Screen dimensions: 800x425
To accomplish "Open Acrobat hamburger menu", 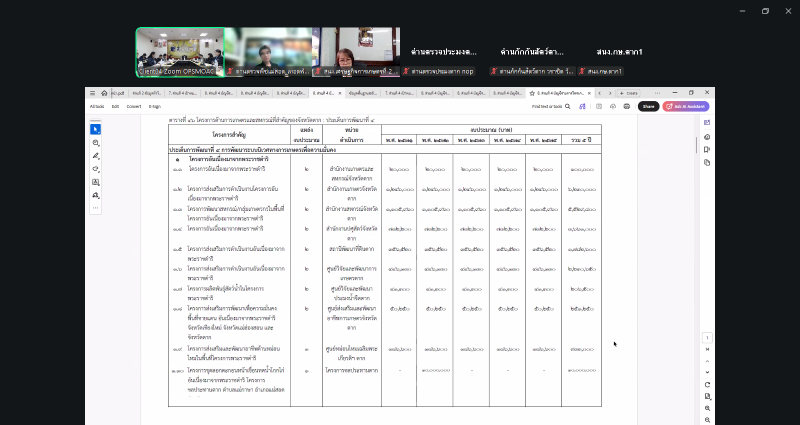I will click(x=92, y=93).
